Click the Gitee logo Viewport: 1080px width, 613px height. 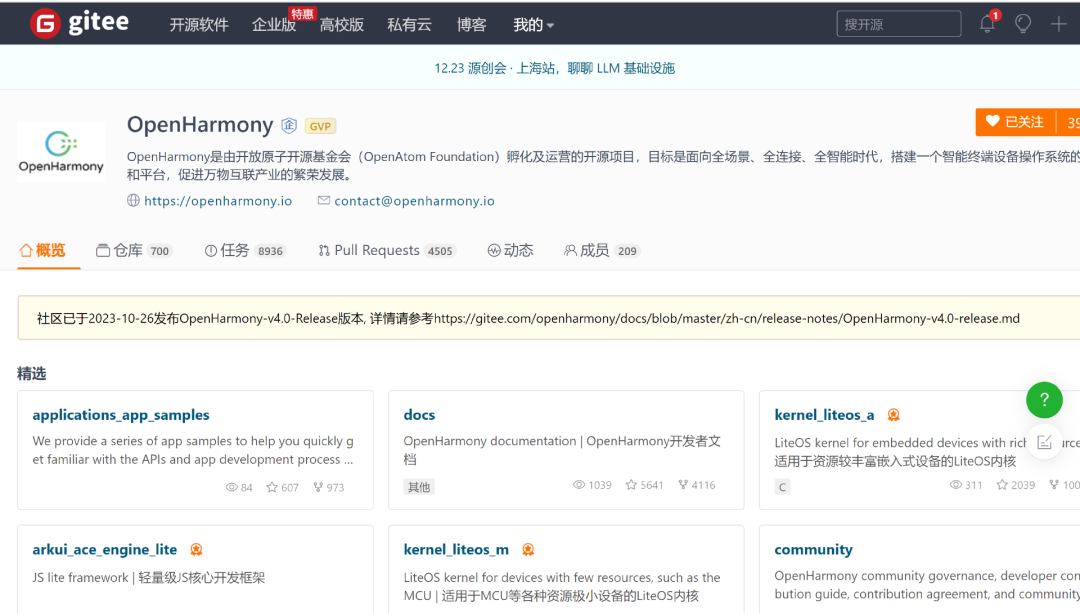click(x=79, y=23)
